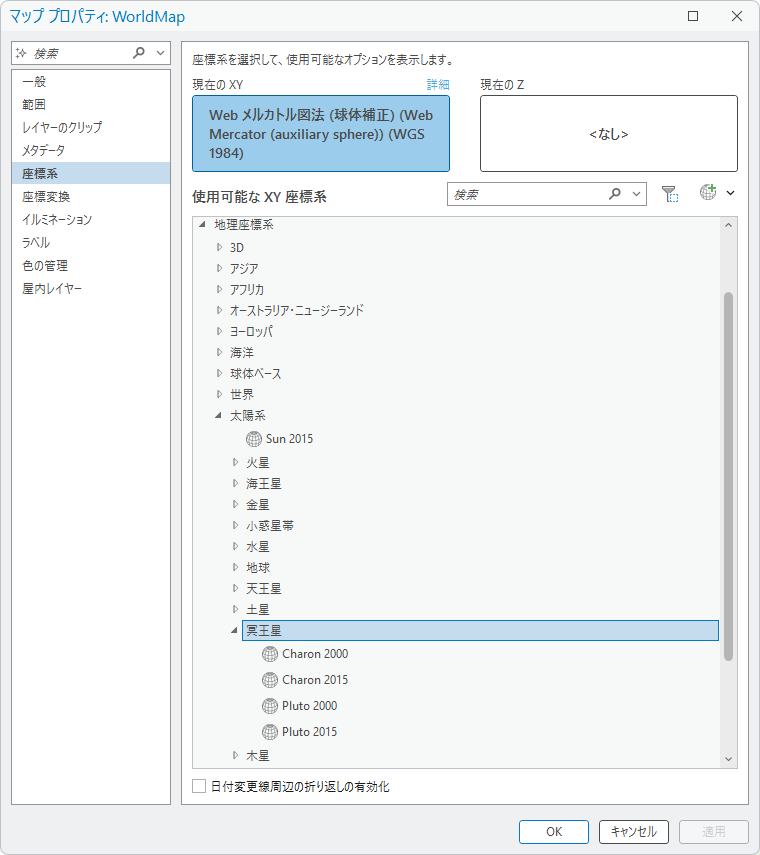Select the 小惑星帯 tree item
Viewport: 760px width, 855px height.
[269, 526]
